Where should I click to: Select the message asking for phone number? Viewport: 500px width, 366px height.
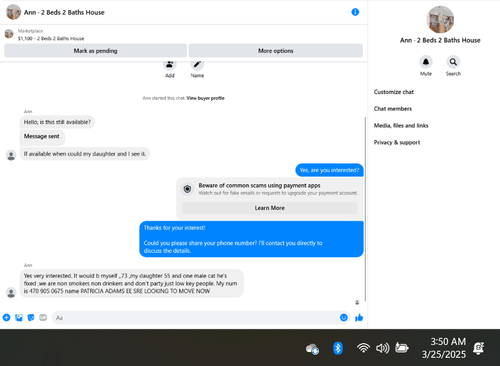[x=251, y=239]
